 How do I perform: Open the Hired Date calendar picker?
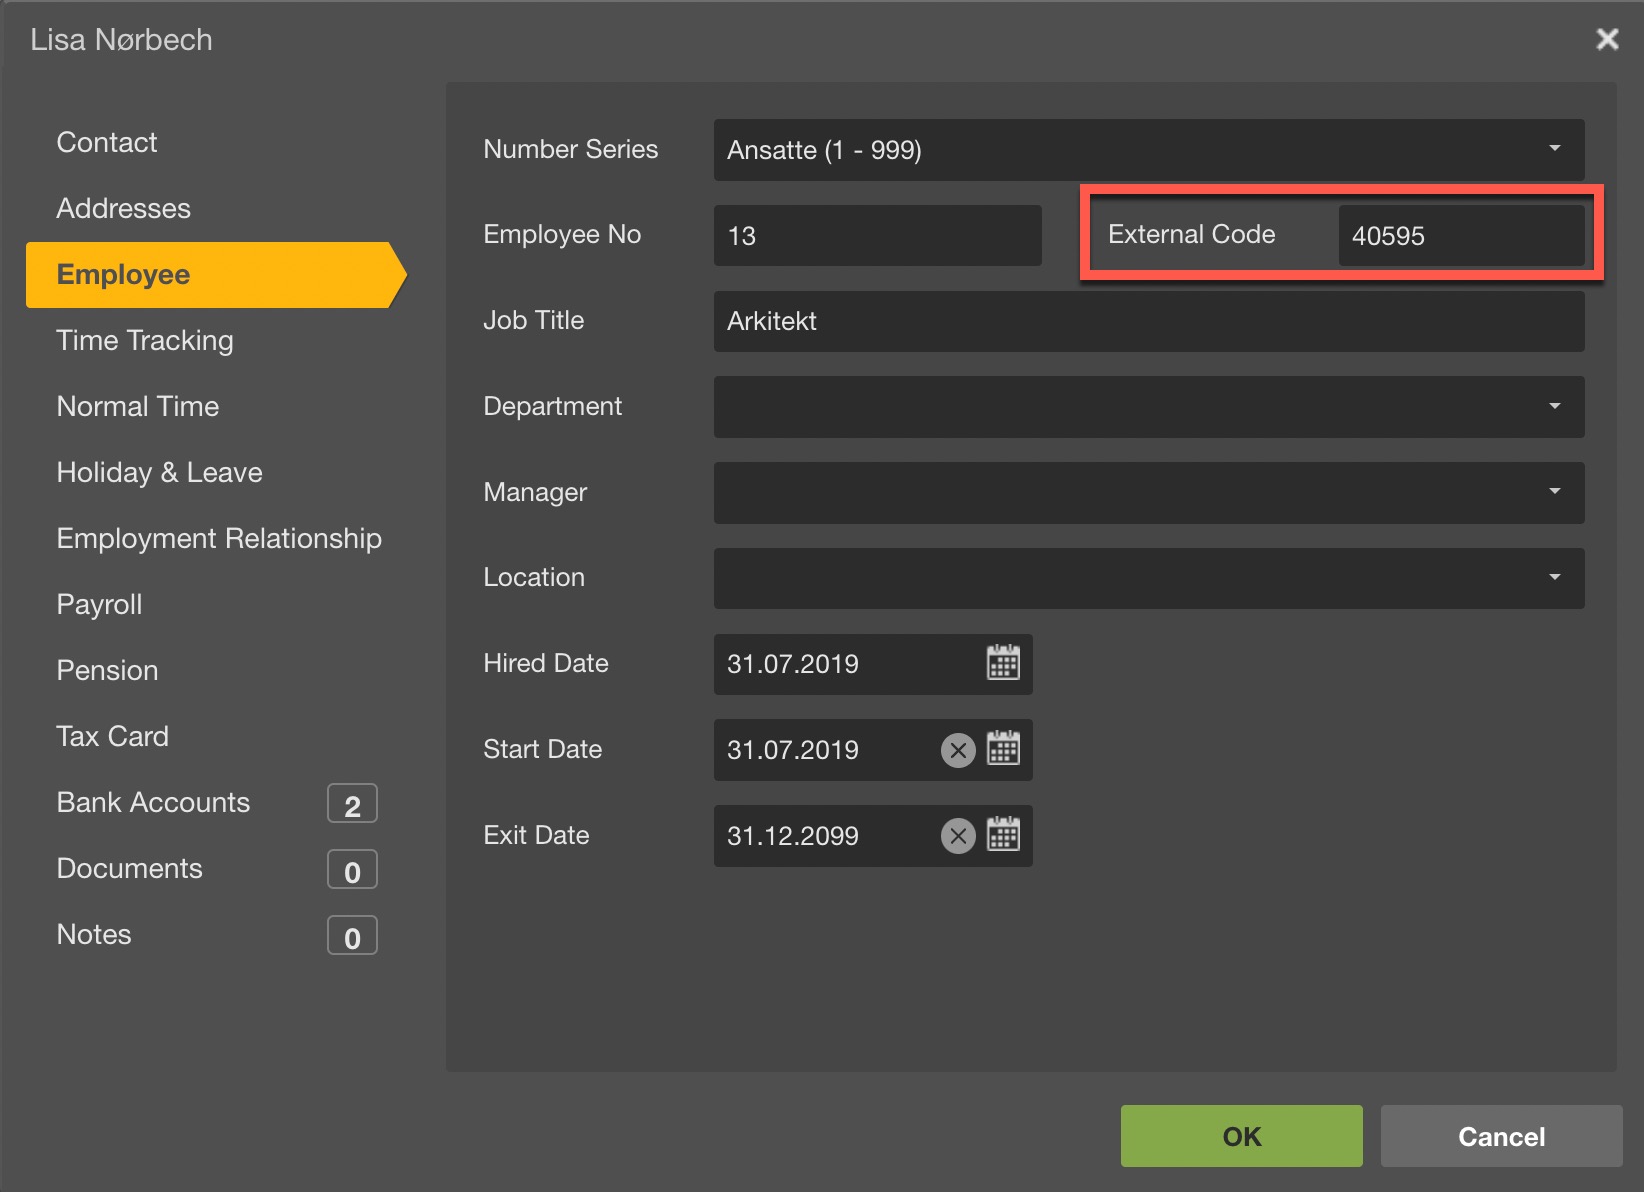coord(1003,663)
